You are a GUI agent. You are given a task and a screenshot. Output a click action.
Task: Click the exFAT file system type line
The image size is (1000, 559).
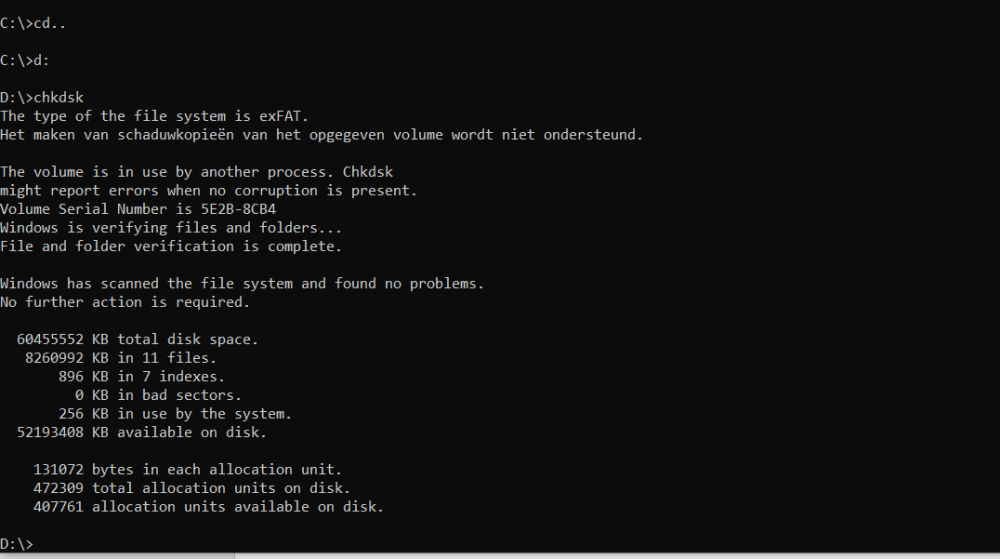(161, 116)
